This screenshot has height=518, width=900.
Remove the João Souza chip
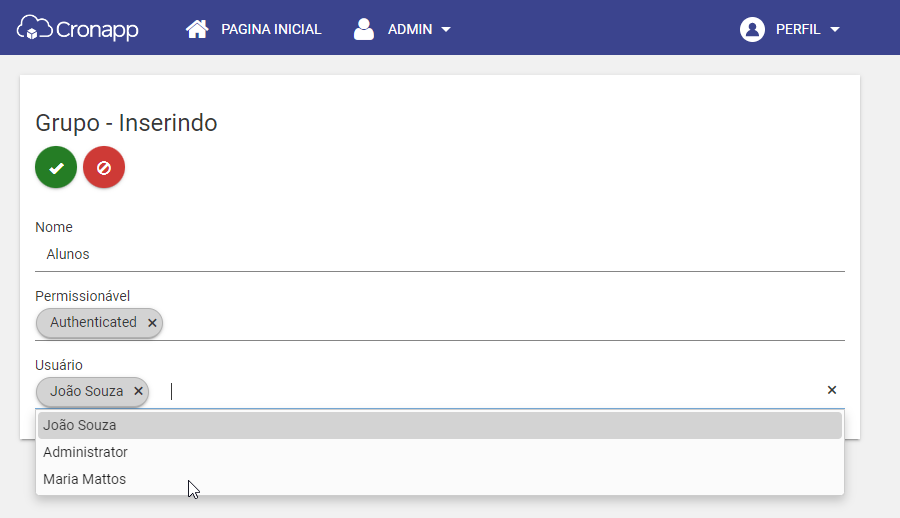tap(138, 391)
